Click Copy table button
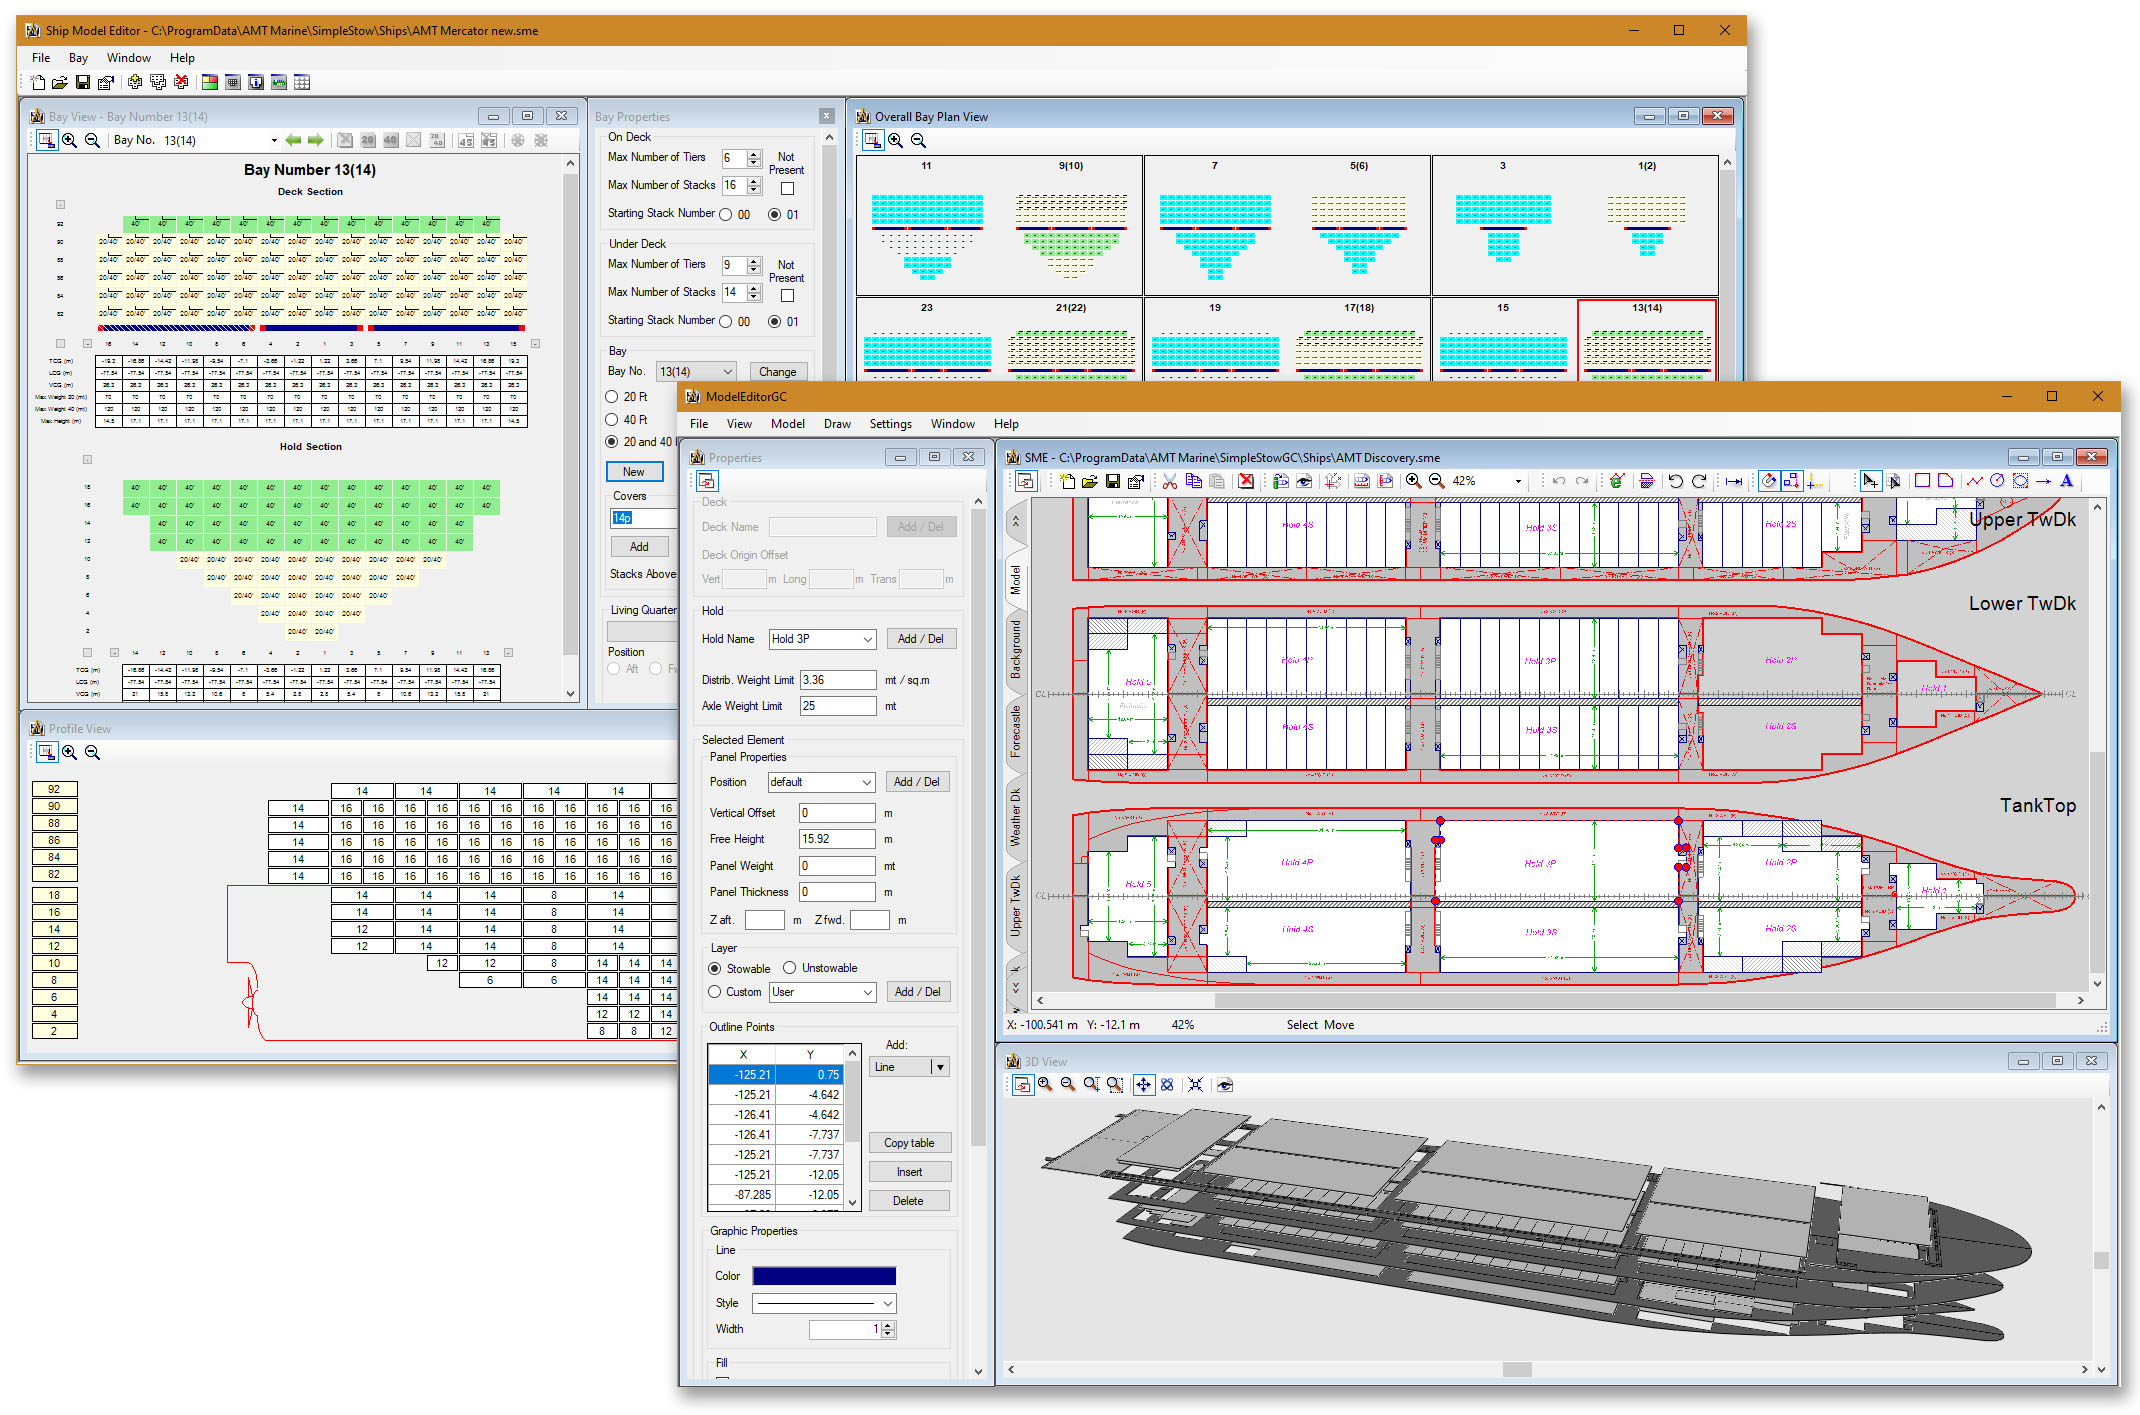 [909, 1143]
